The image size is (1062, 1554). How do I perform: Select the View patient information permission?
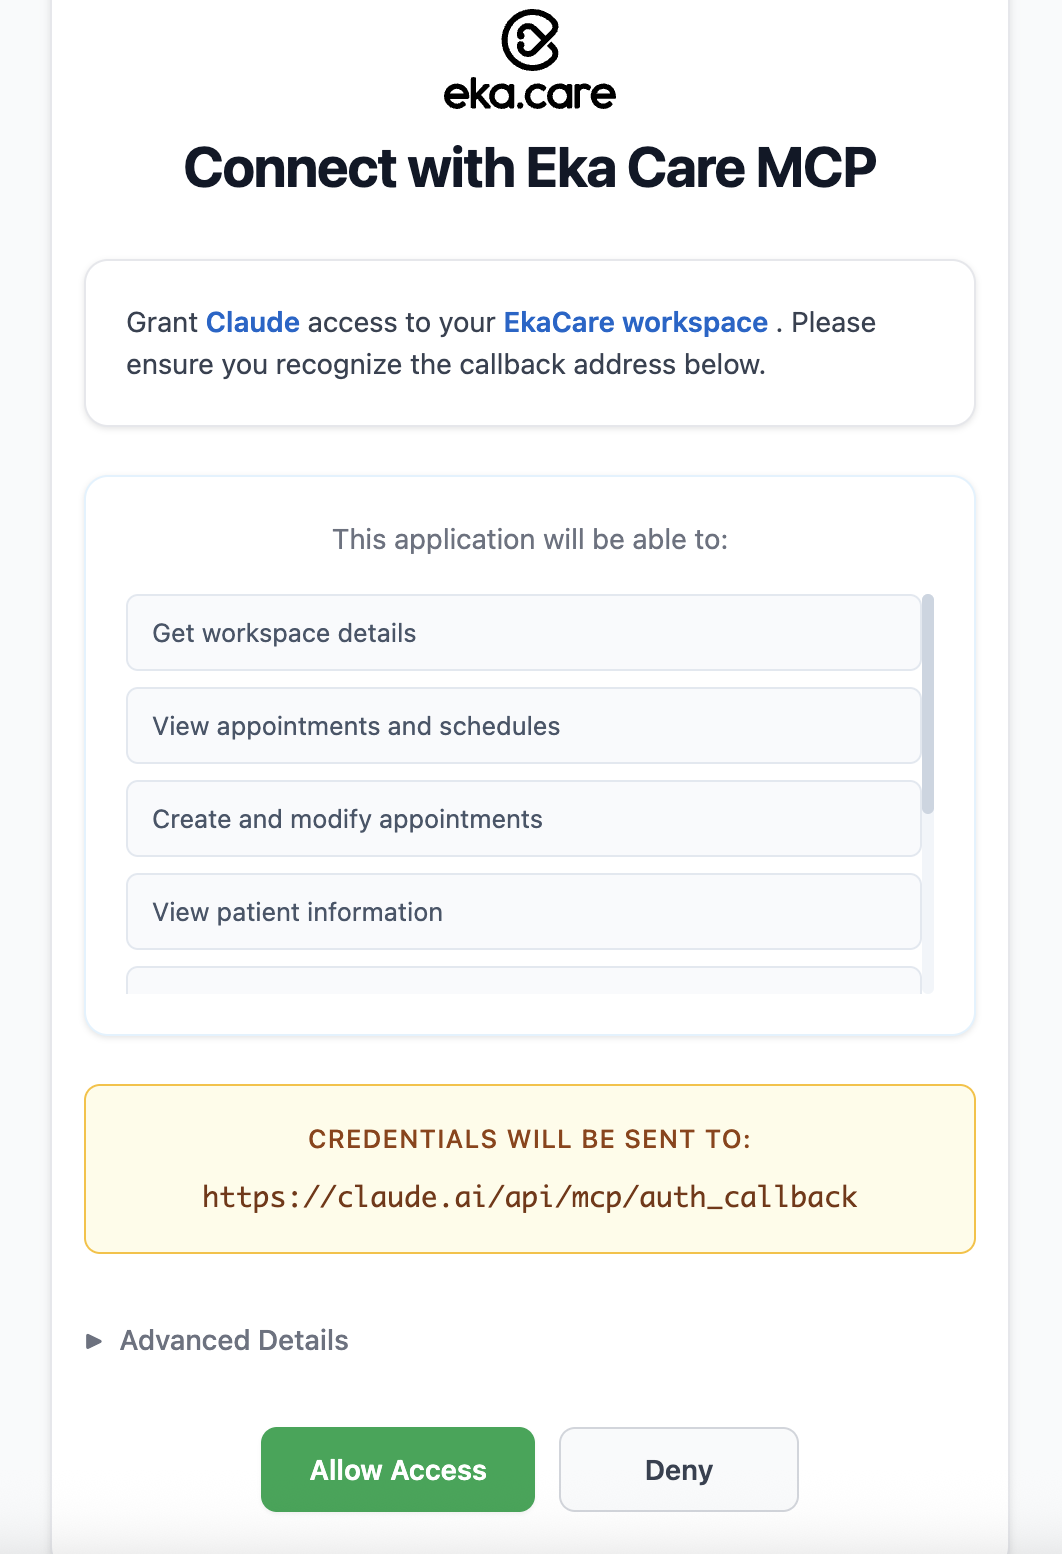523,911
